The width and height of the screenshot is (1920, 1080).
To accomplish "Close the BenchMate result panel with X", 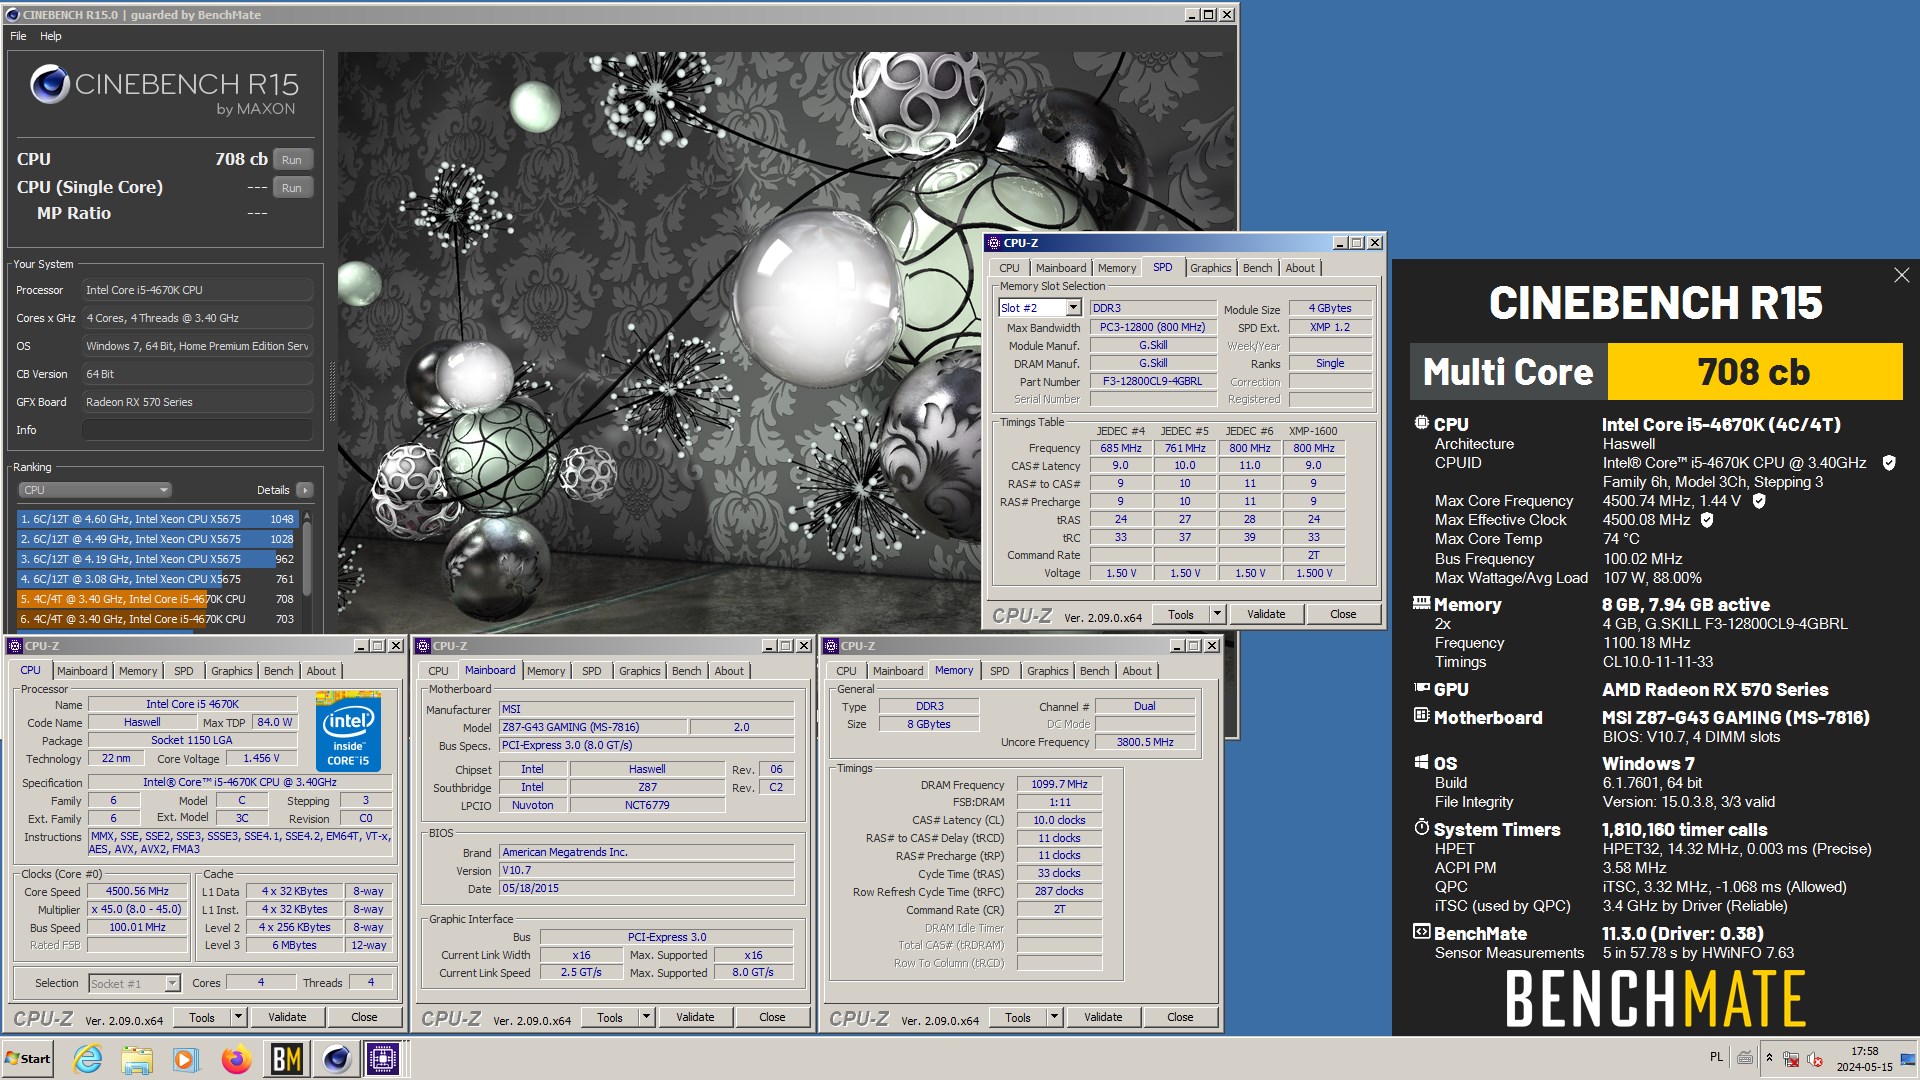I will [1901, 275].
